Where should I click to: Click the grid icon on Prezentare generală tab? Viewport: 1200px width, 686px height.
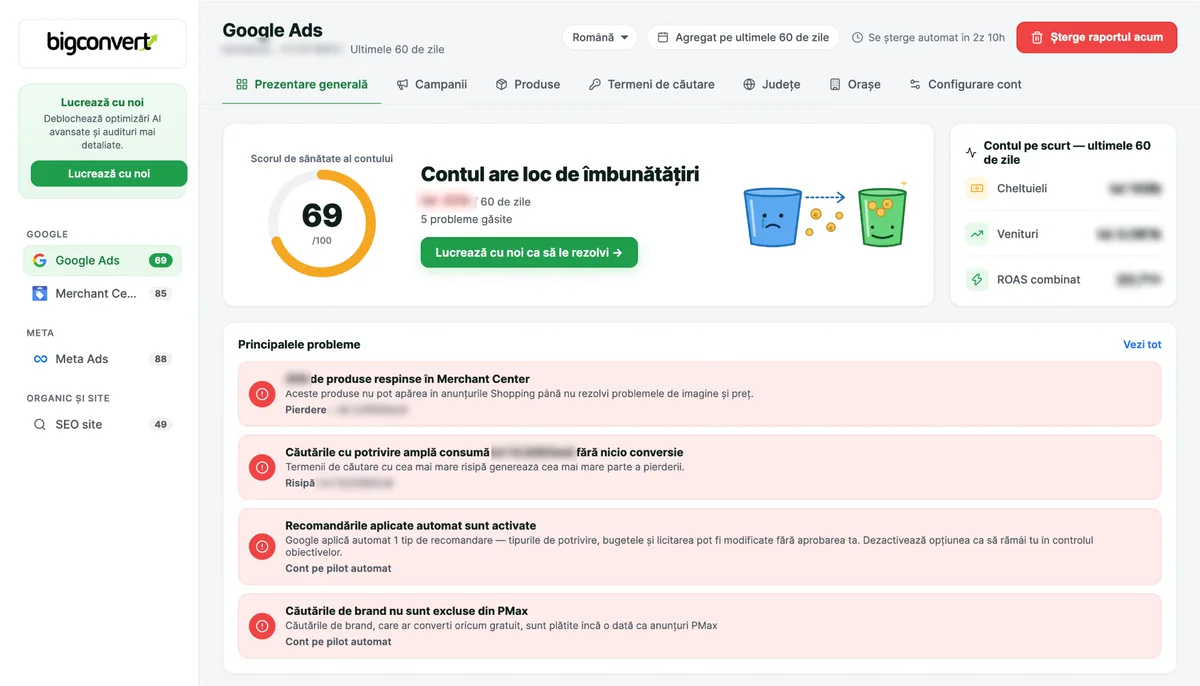coord(241,84)
